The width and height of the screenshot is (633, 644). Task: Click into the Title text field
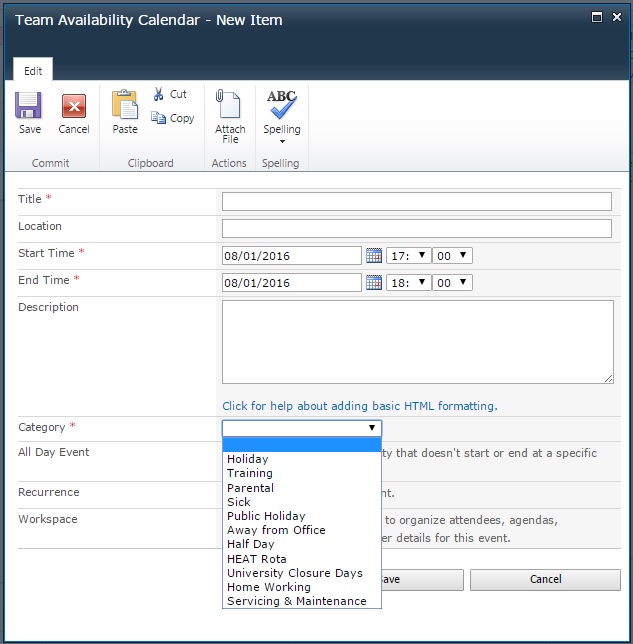tap(416, 202)
